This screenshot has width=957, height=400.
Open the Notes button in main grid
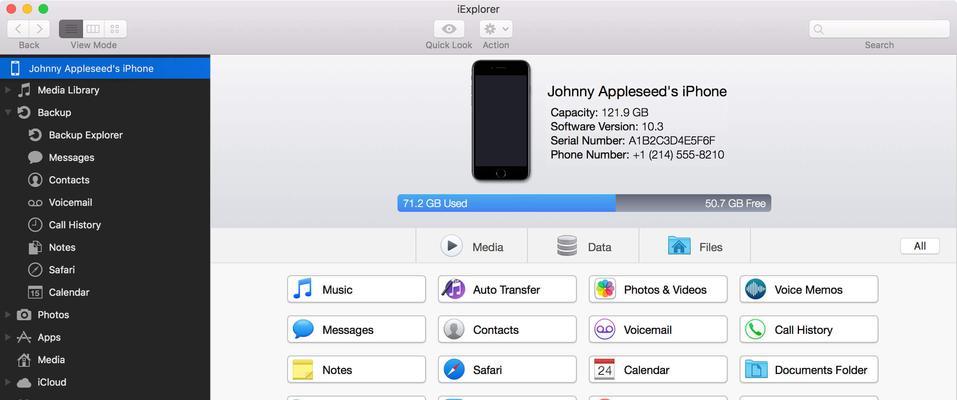pos(356,370)
